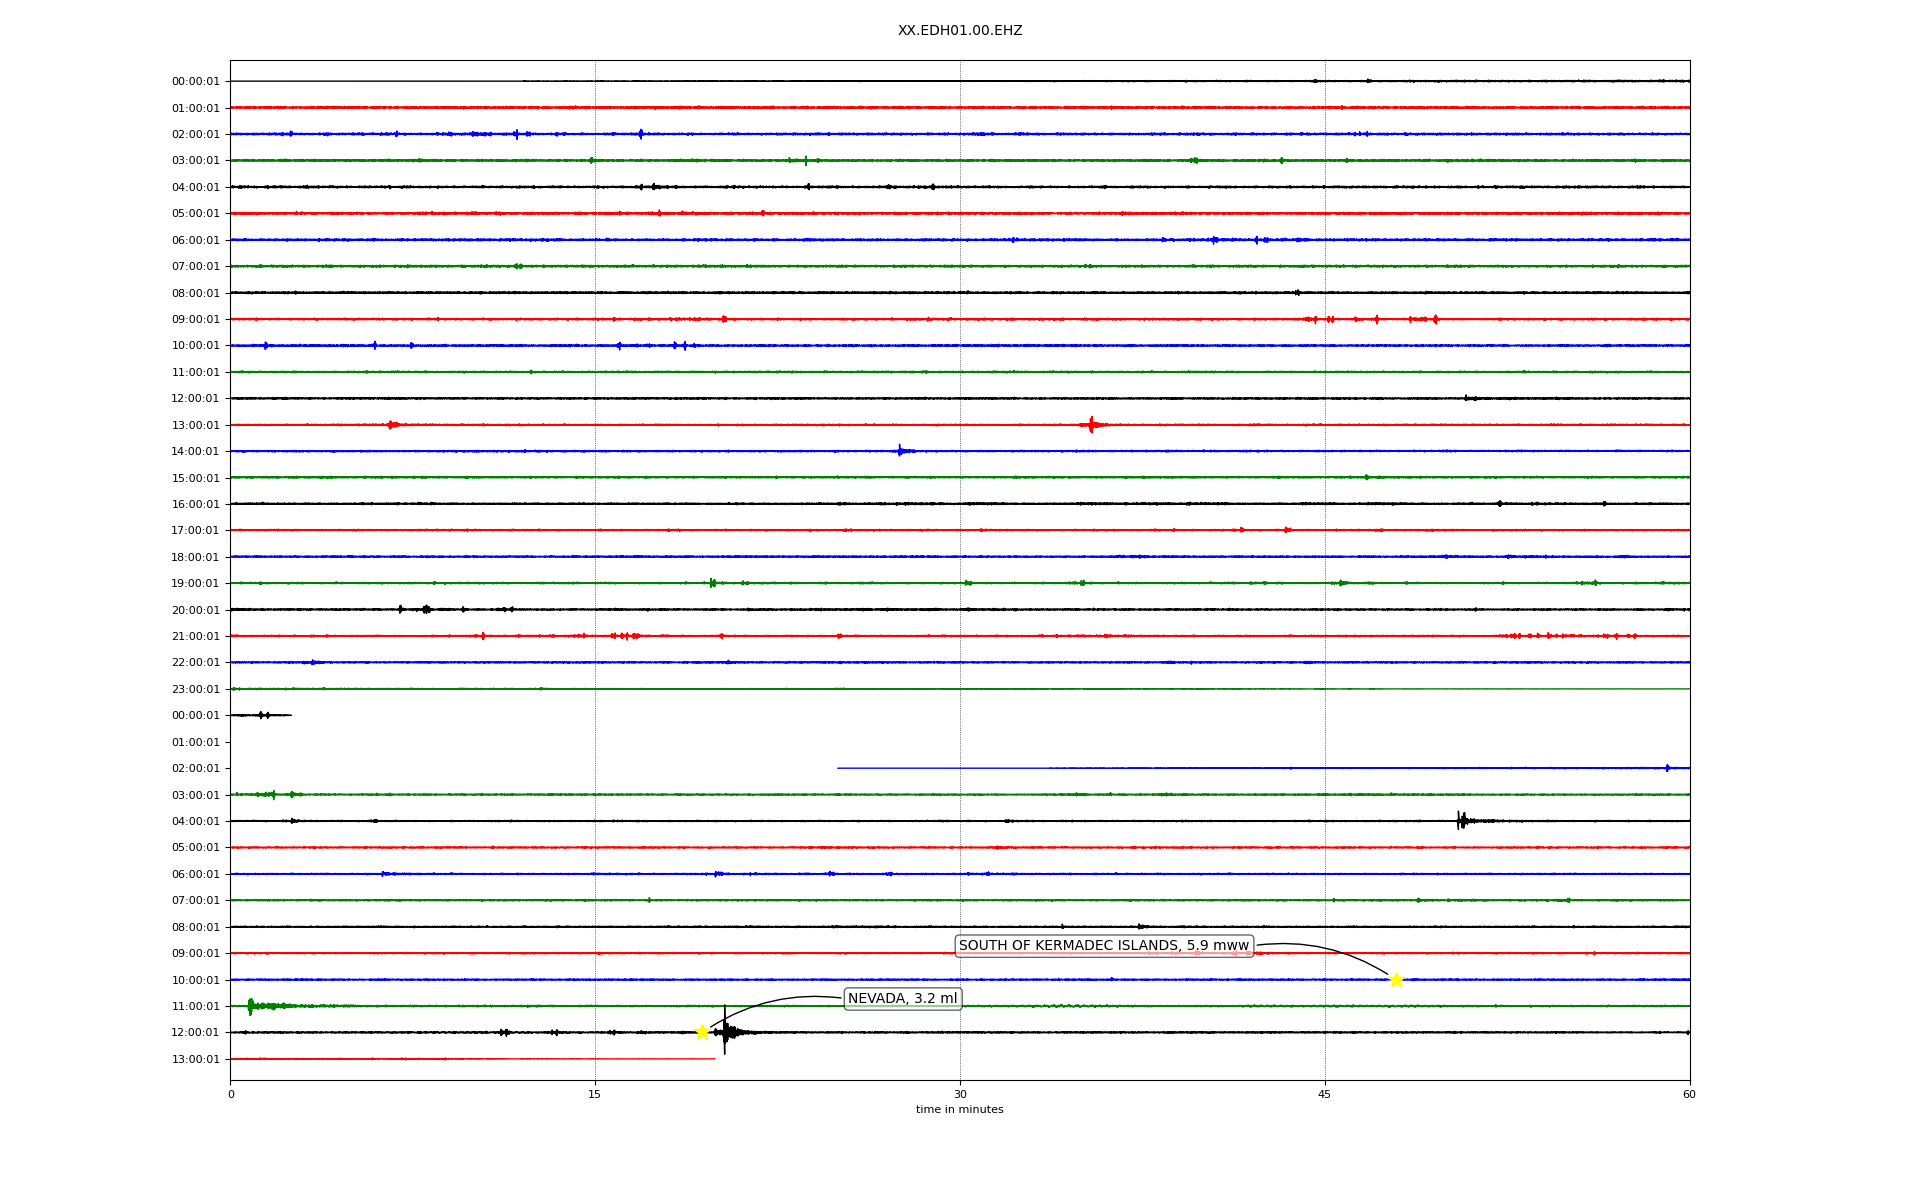Click the blue partial trace on the second 02:00:01 row
1920x1200 pixels.
click(x=1262, y=768)
